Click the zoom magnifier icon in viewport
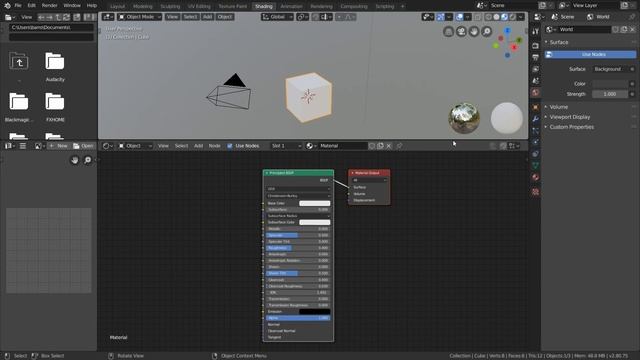This screenshot has width=640, height=360. pos(487,32)
